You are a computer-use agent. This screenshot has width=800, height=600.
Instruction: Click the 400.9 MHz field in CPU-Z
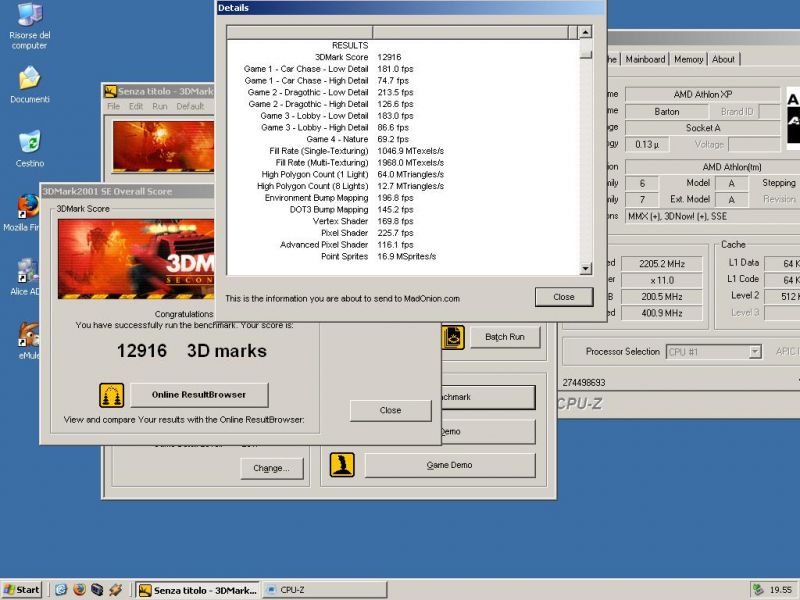point(662,313)
